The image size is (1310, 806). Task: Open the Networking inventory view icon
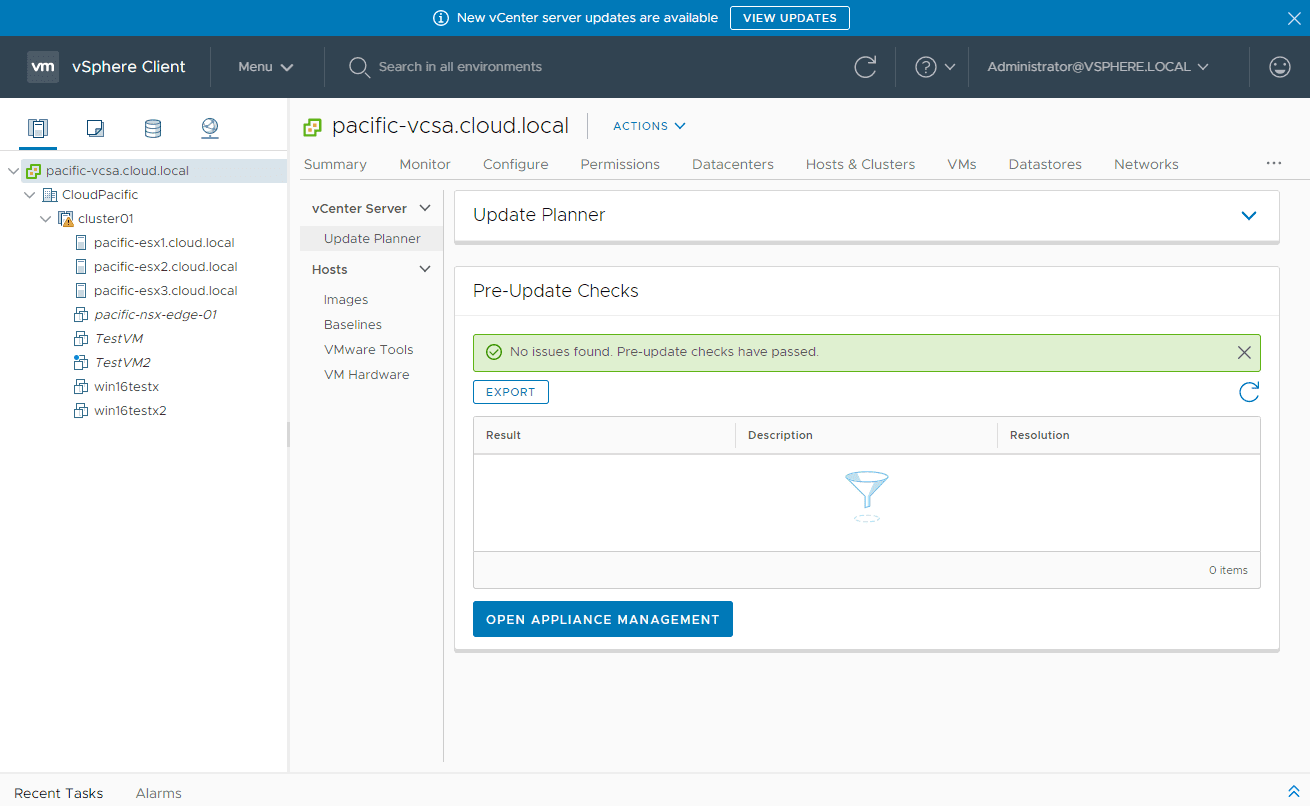209,128
